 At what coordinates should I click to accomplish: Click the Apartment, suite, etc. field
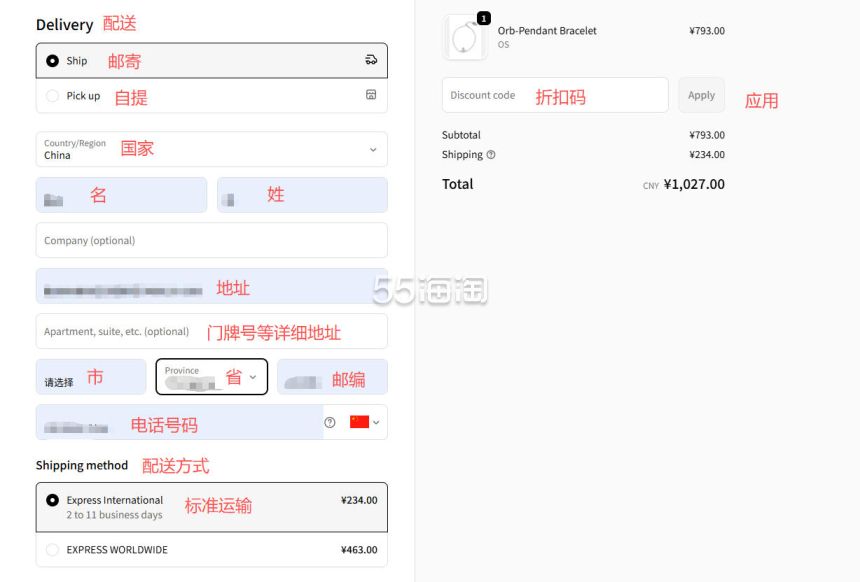point(211,332)
